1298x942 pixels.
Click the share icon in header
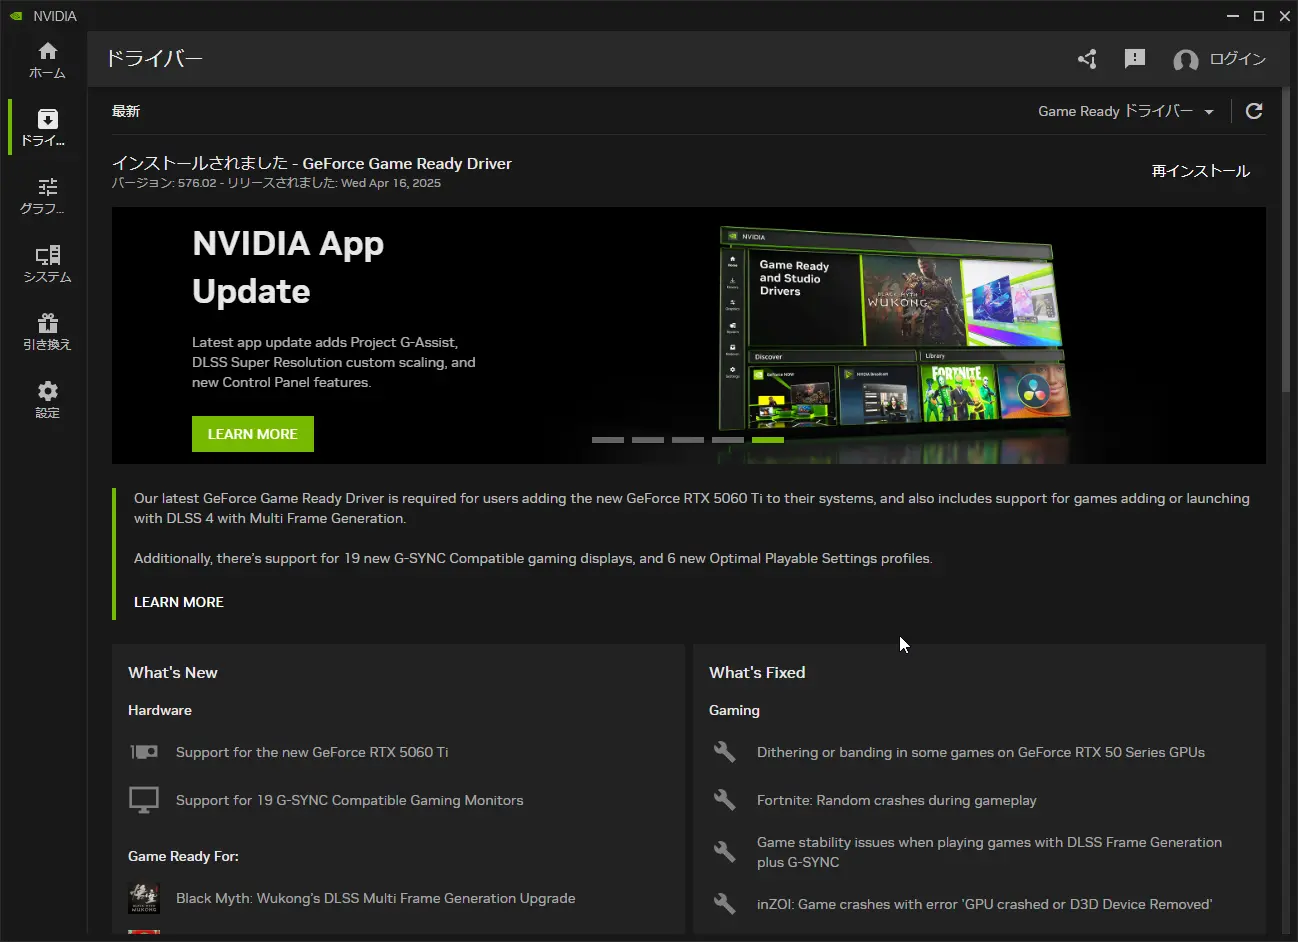(x=1087, y=59)
